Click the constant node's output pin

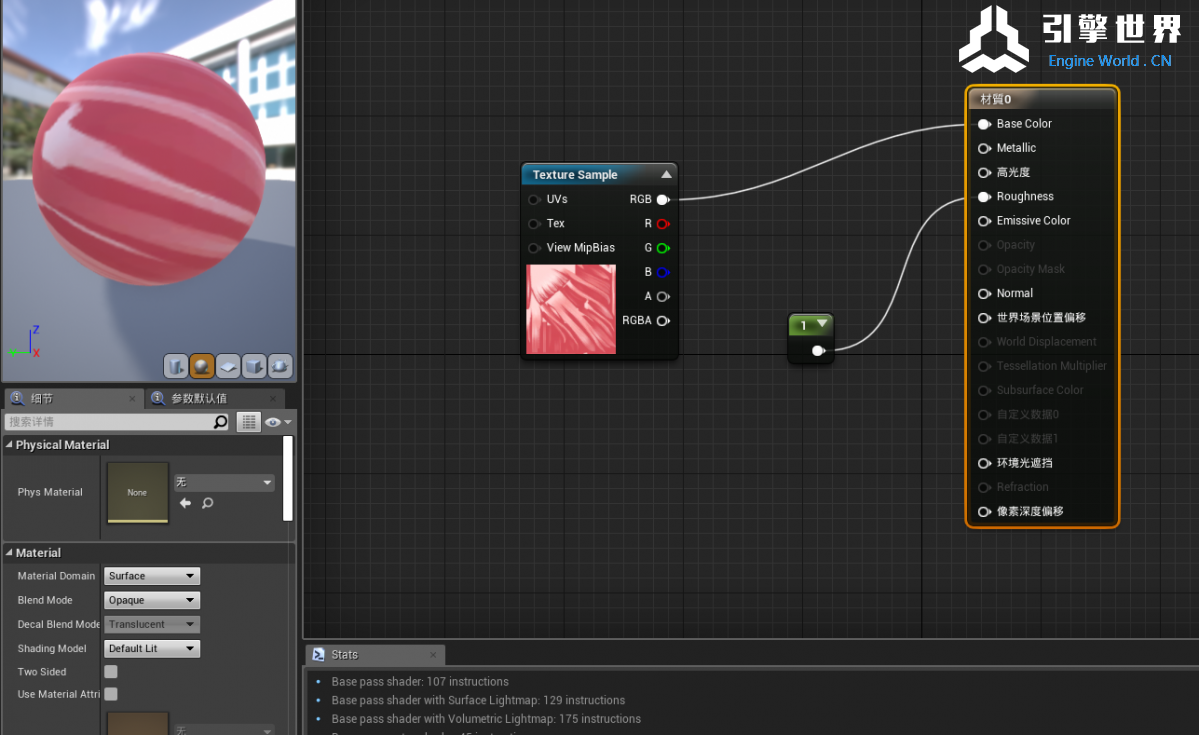click(818, 351)
